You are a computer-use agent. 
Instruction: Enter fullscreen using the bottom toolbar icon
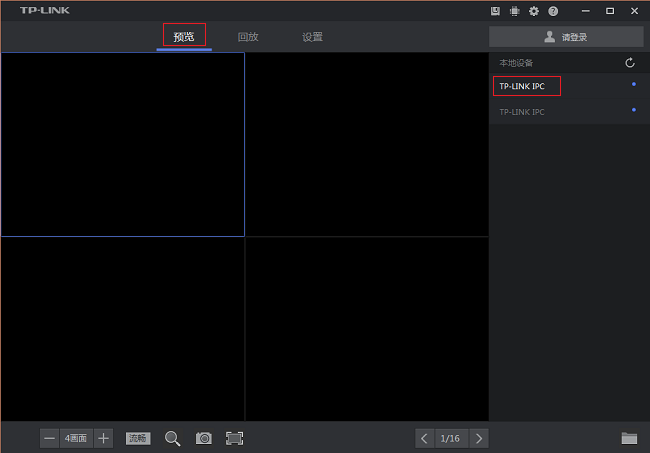click(235, 438)
